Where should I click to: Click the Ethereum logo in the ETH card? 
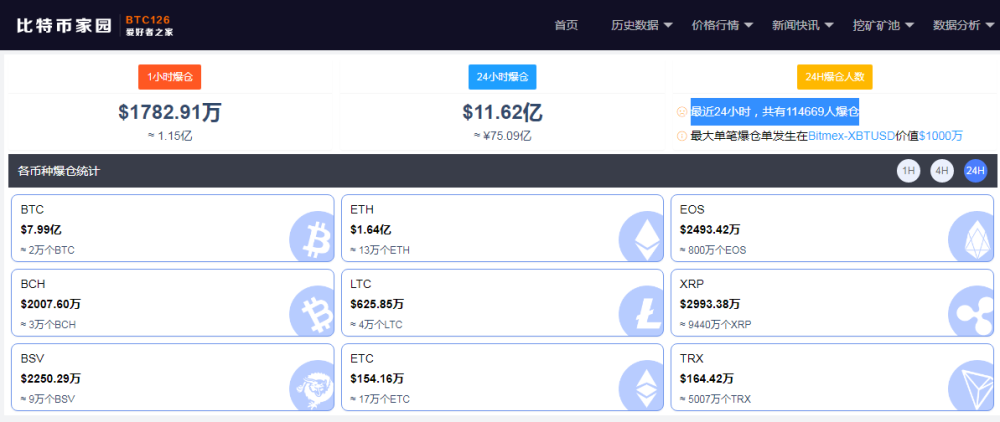(641, 237)
